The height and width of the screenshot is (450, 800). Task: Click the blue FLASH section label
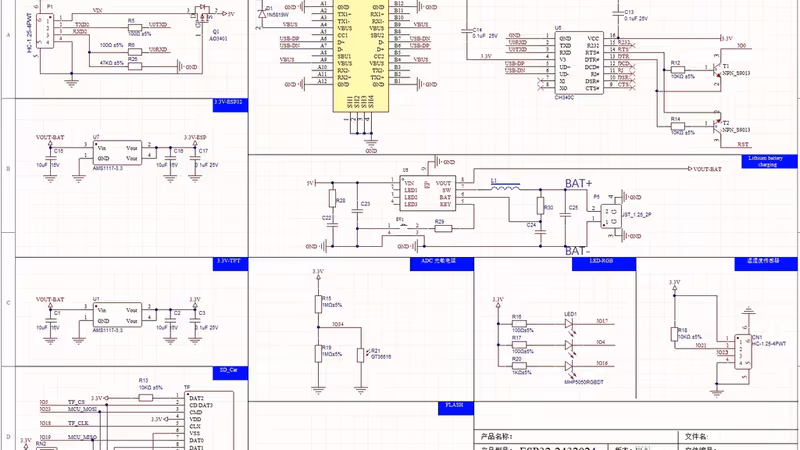pyautogui.click(x=456, y=408)
